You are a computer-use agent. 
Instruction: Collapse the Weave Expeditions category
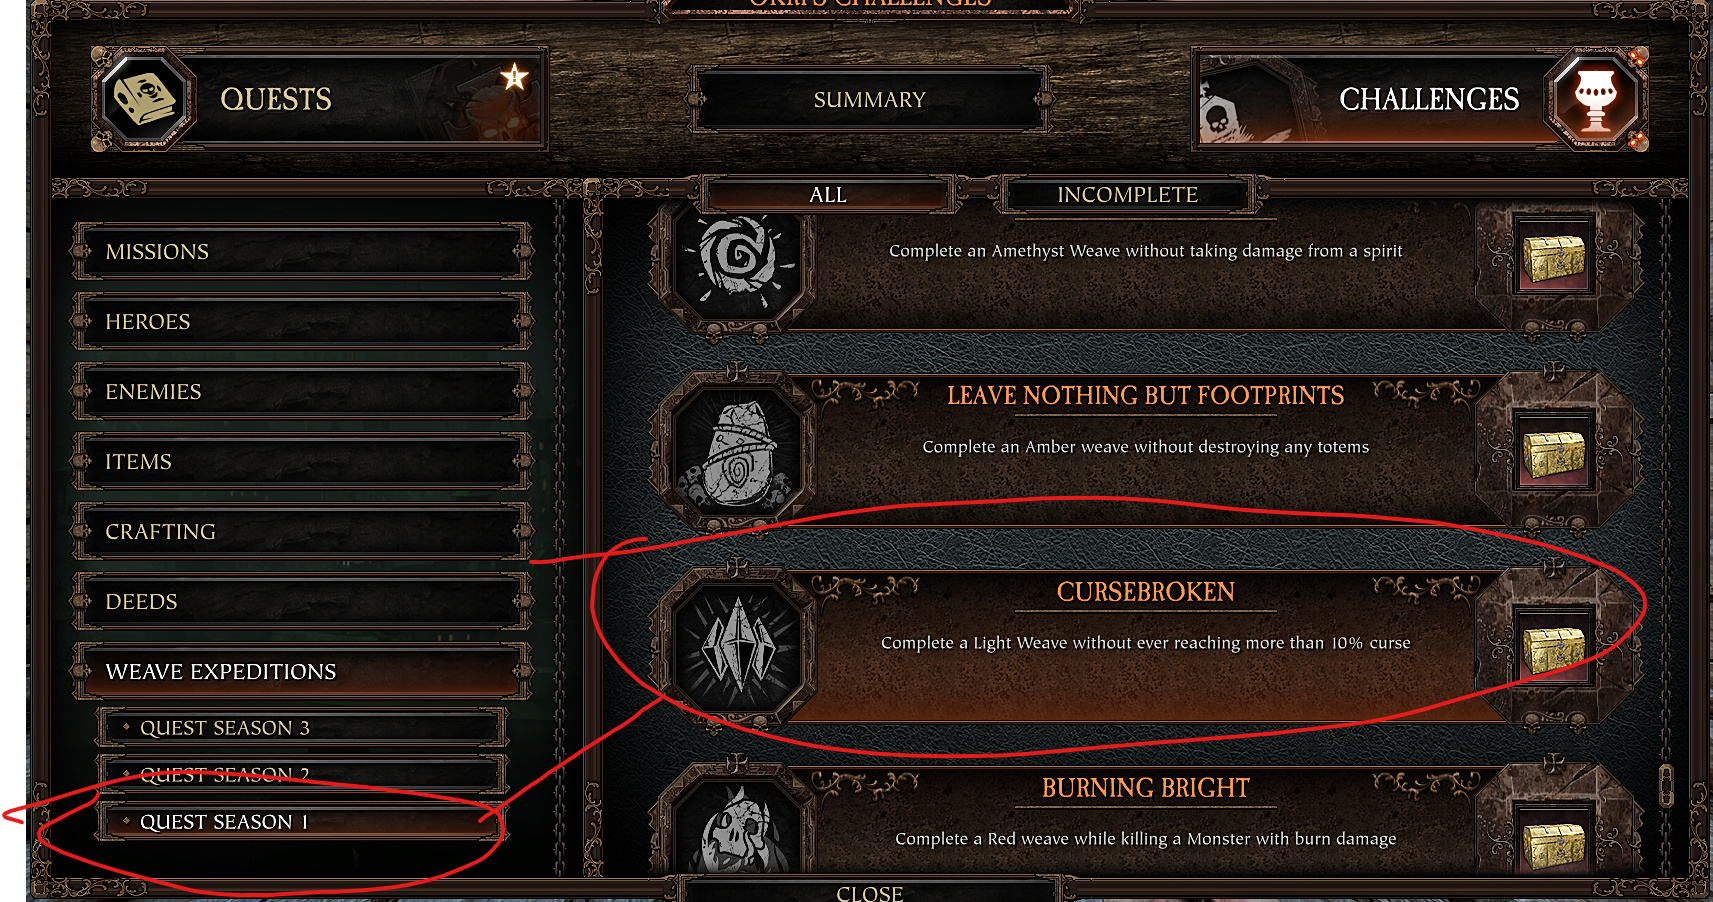(x=302, y=671)
